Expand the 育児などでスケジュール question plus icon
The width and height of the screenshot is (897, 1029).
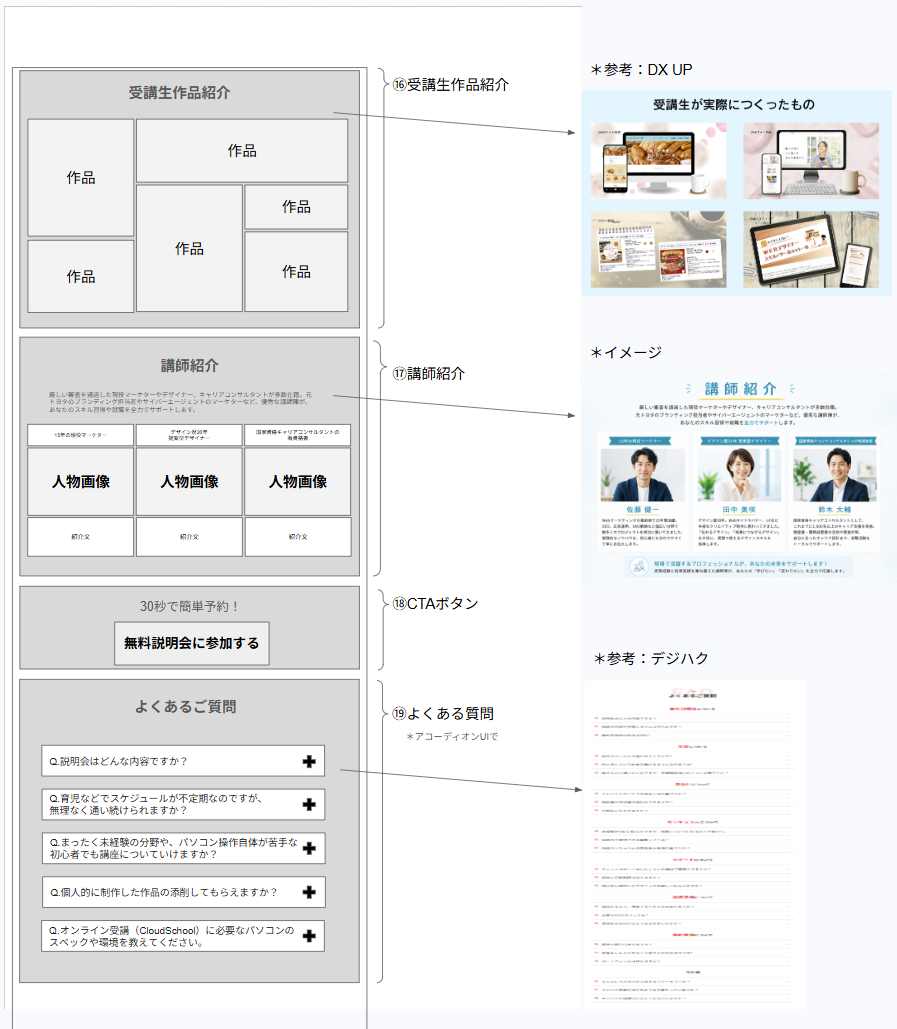pyautogui.click(x=309, y=805)
